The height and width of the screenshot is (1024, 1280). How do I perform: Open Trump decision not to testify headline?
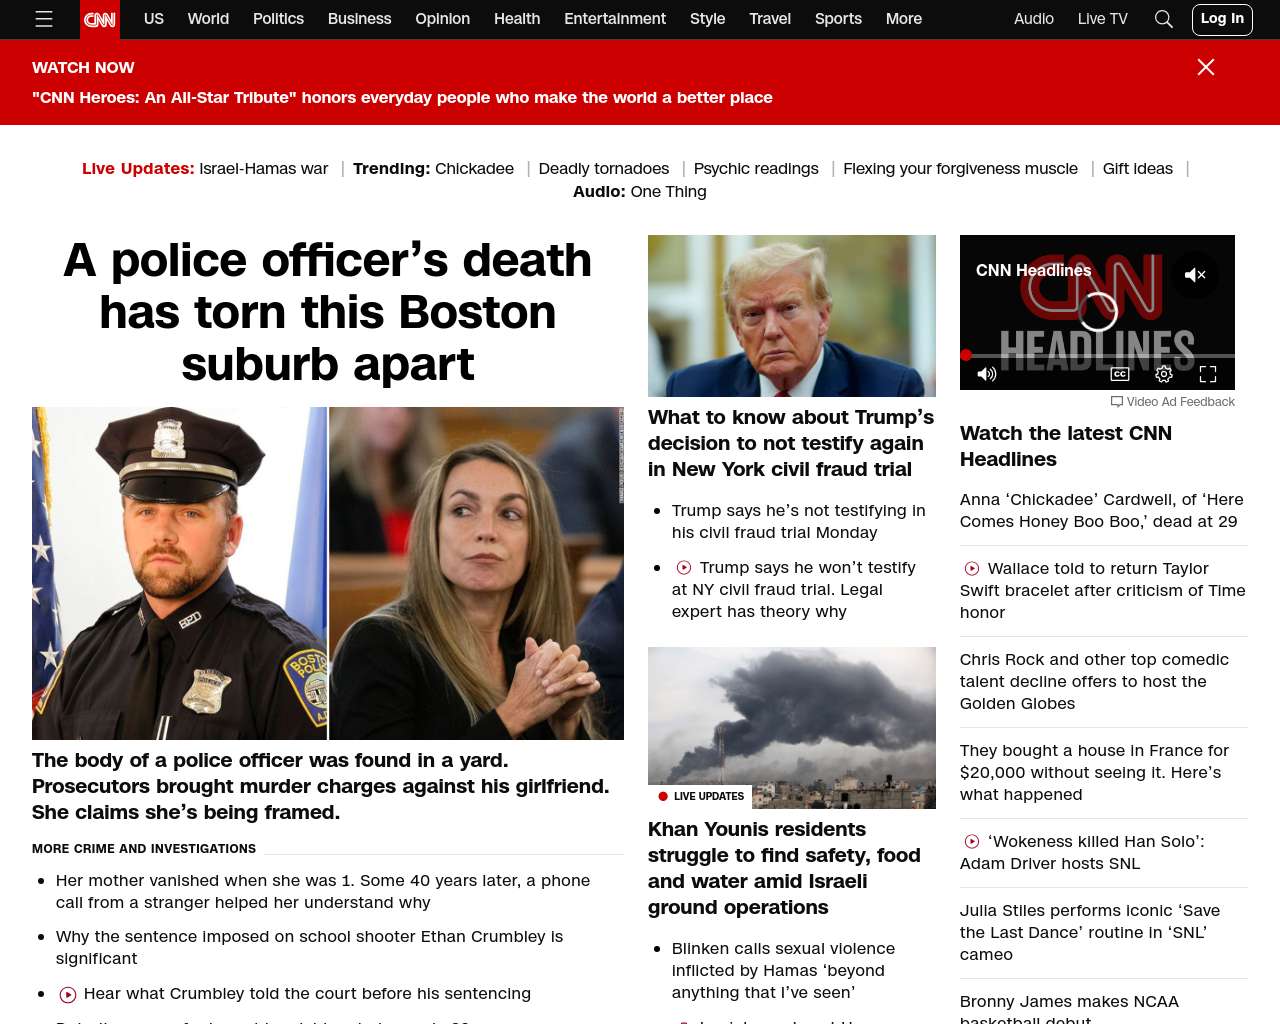pos(791,443)
